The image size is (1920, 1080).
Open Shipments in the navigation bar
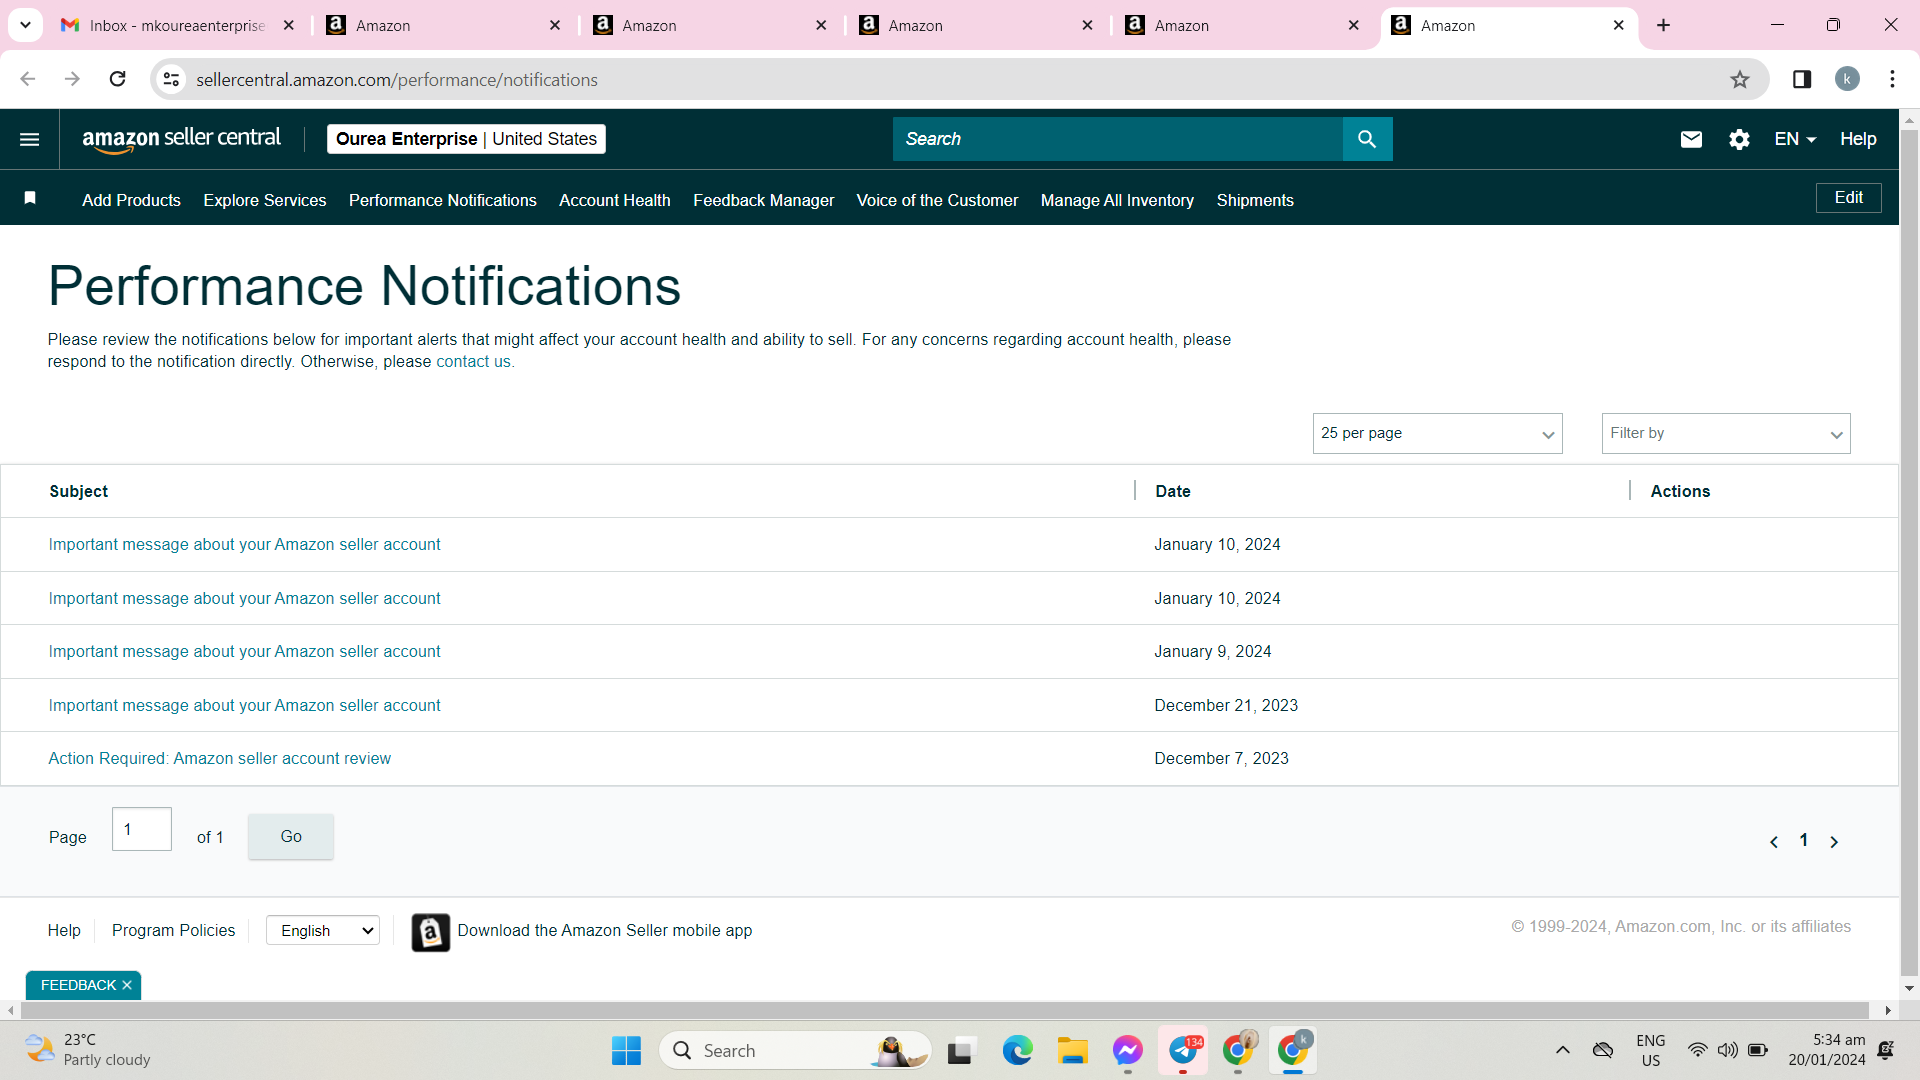[x=1255, y=200]
